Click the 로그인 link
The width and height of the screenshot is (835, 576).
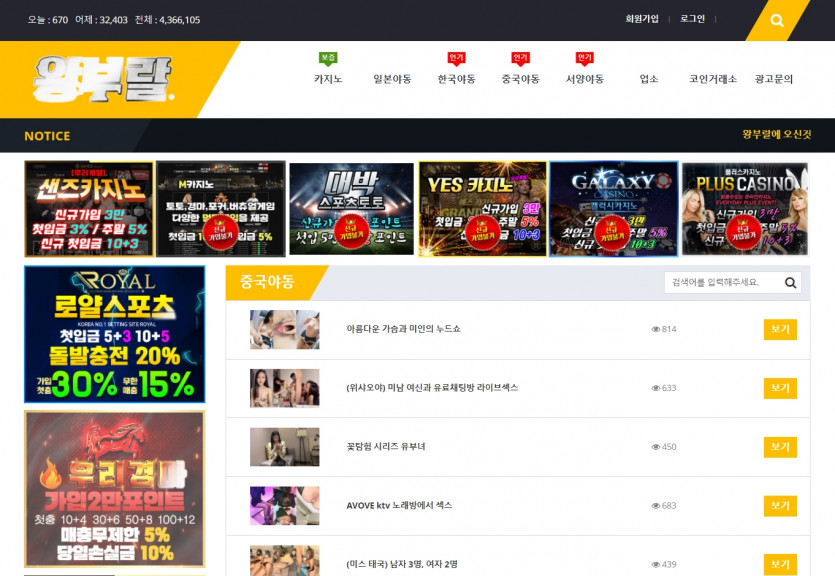(692, 19)
